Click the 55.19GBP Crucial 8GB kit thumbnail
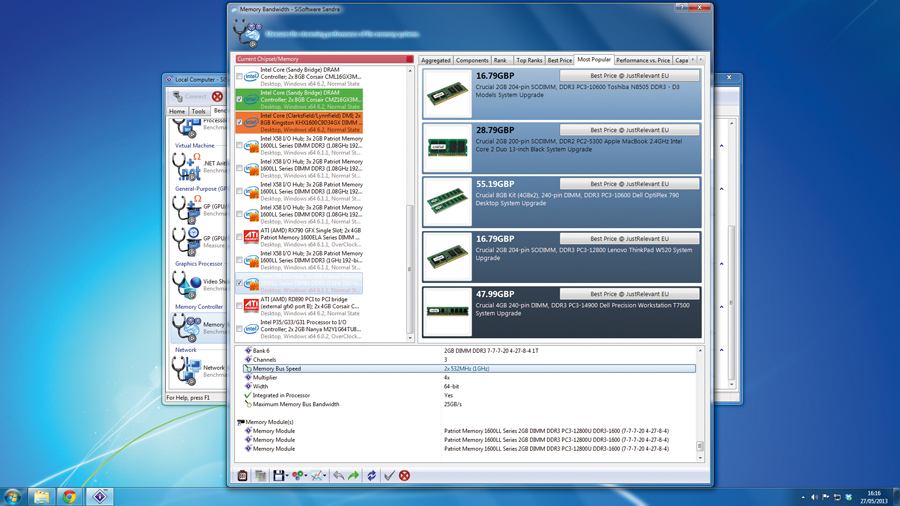Viewport: 900px width, 506px height. tap(447, 203)
